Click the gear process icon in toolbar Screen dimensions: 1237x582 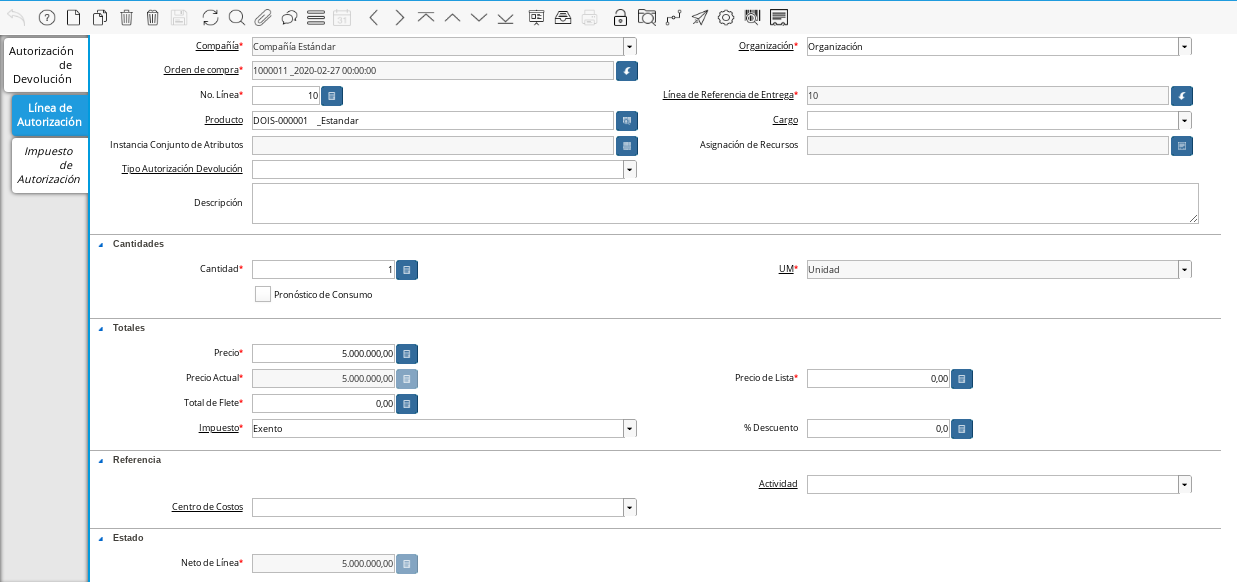[x=726, y=17]
